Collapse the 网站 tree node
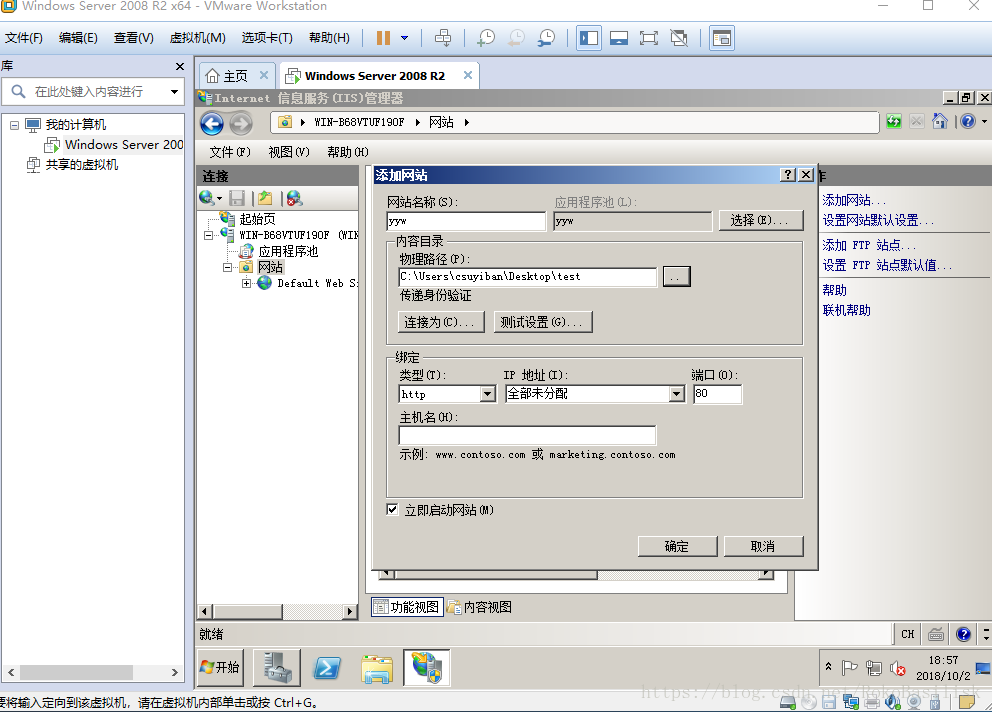Viewport: 992px width, 712px height. point(227,268)
